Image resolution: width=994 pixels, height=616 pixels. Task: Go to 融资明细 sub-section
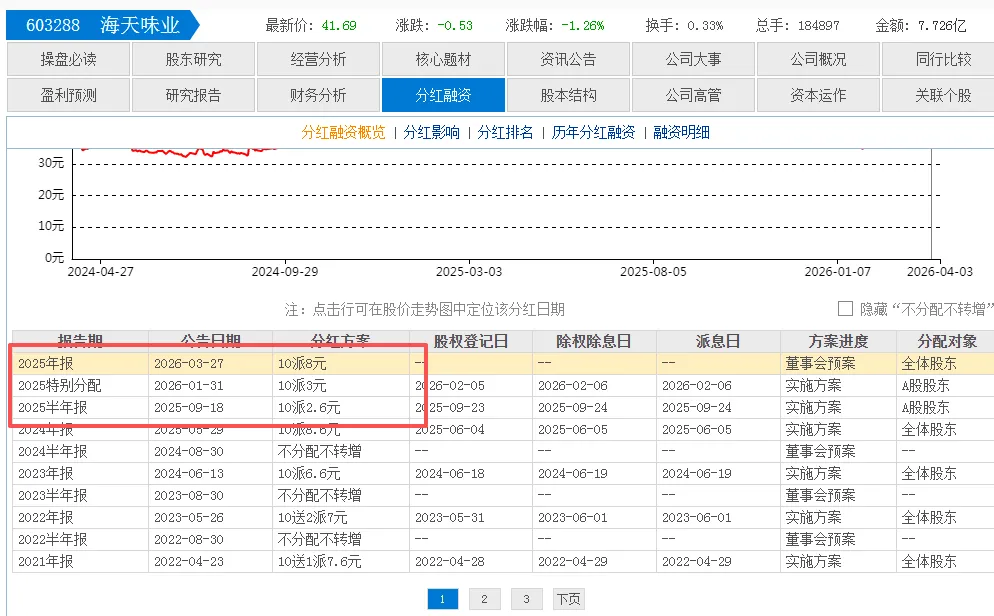point(681,132)
